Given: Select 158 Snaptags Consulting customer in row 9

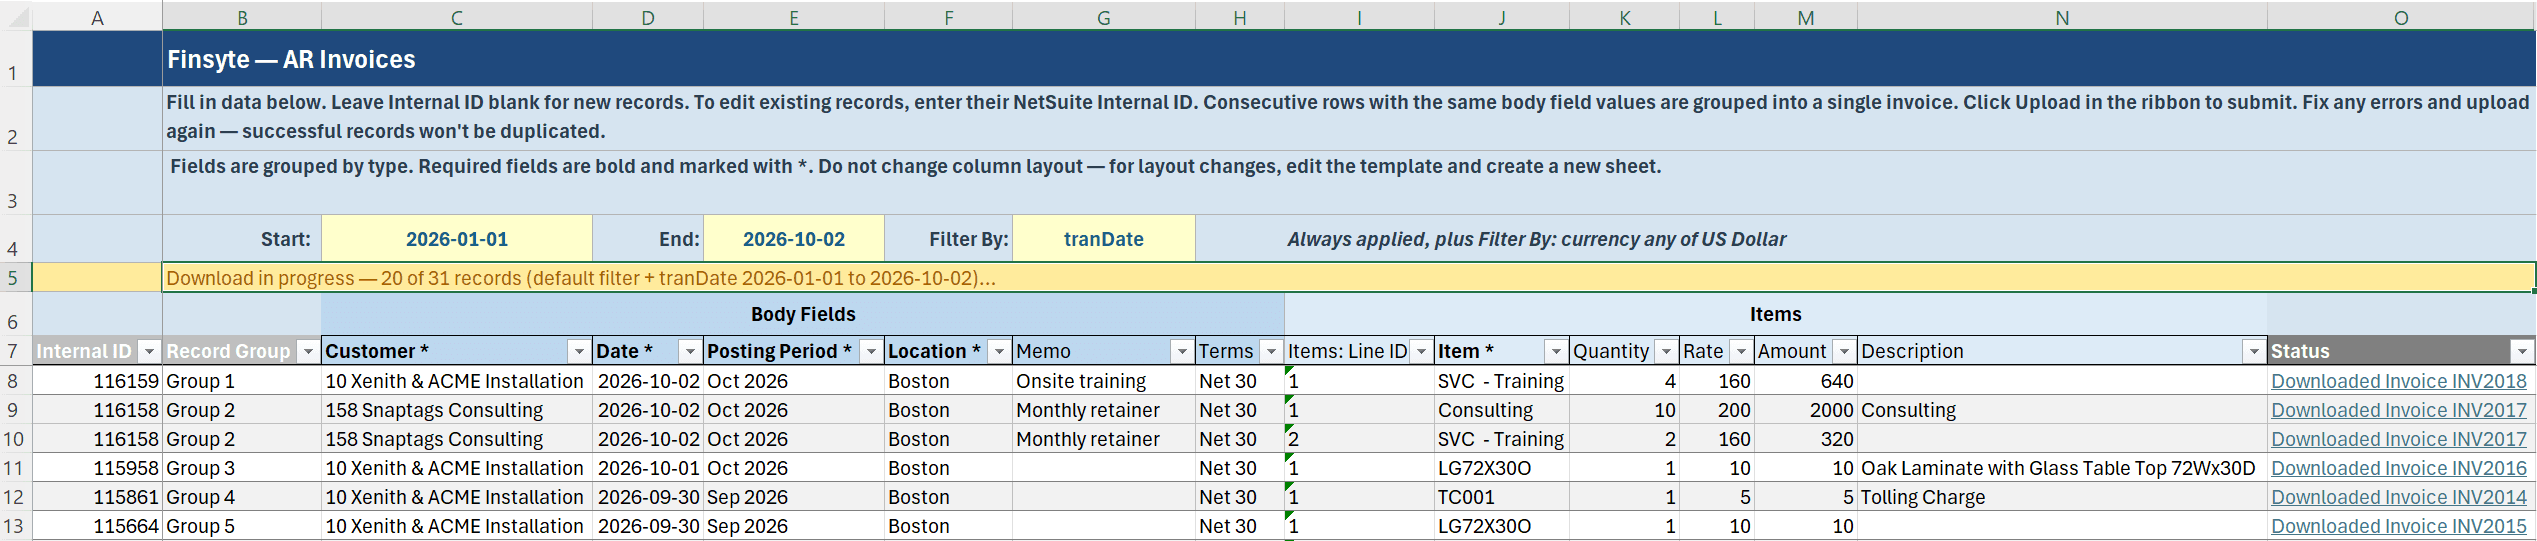Looking at the screenshot, I should (x=457, y=410).
